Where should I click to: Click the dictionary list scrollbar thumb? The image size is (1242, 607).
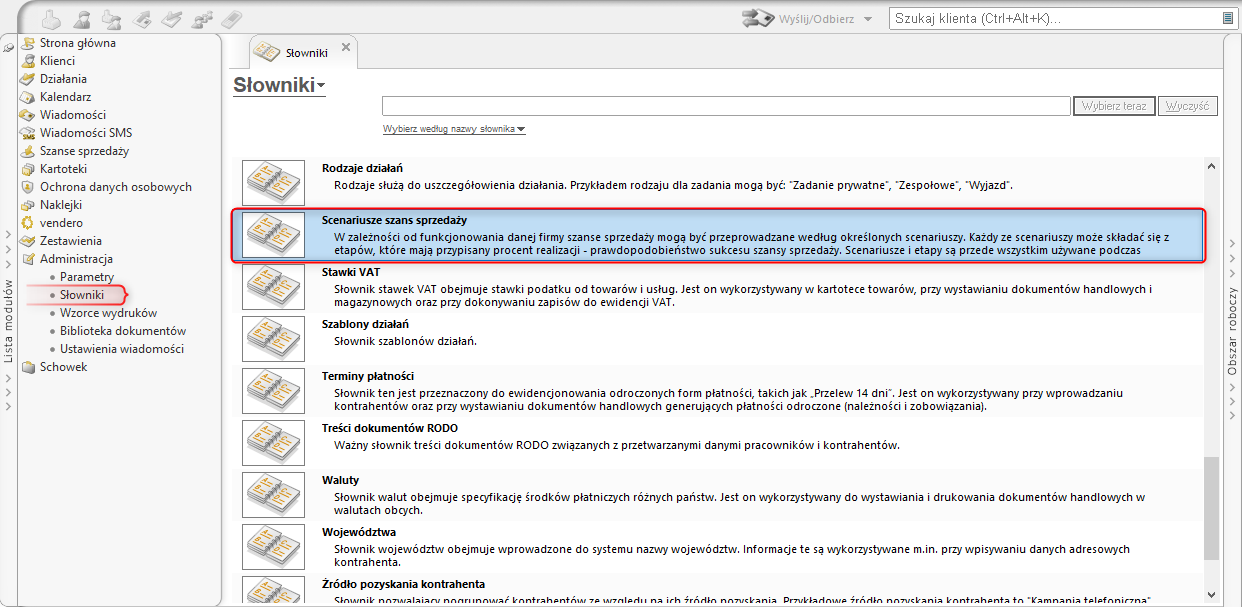(1212, 509)
